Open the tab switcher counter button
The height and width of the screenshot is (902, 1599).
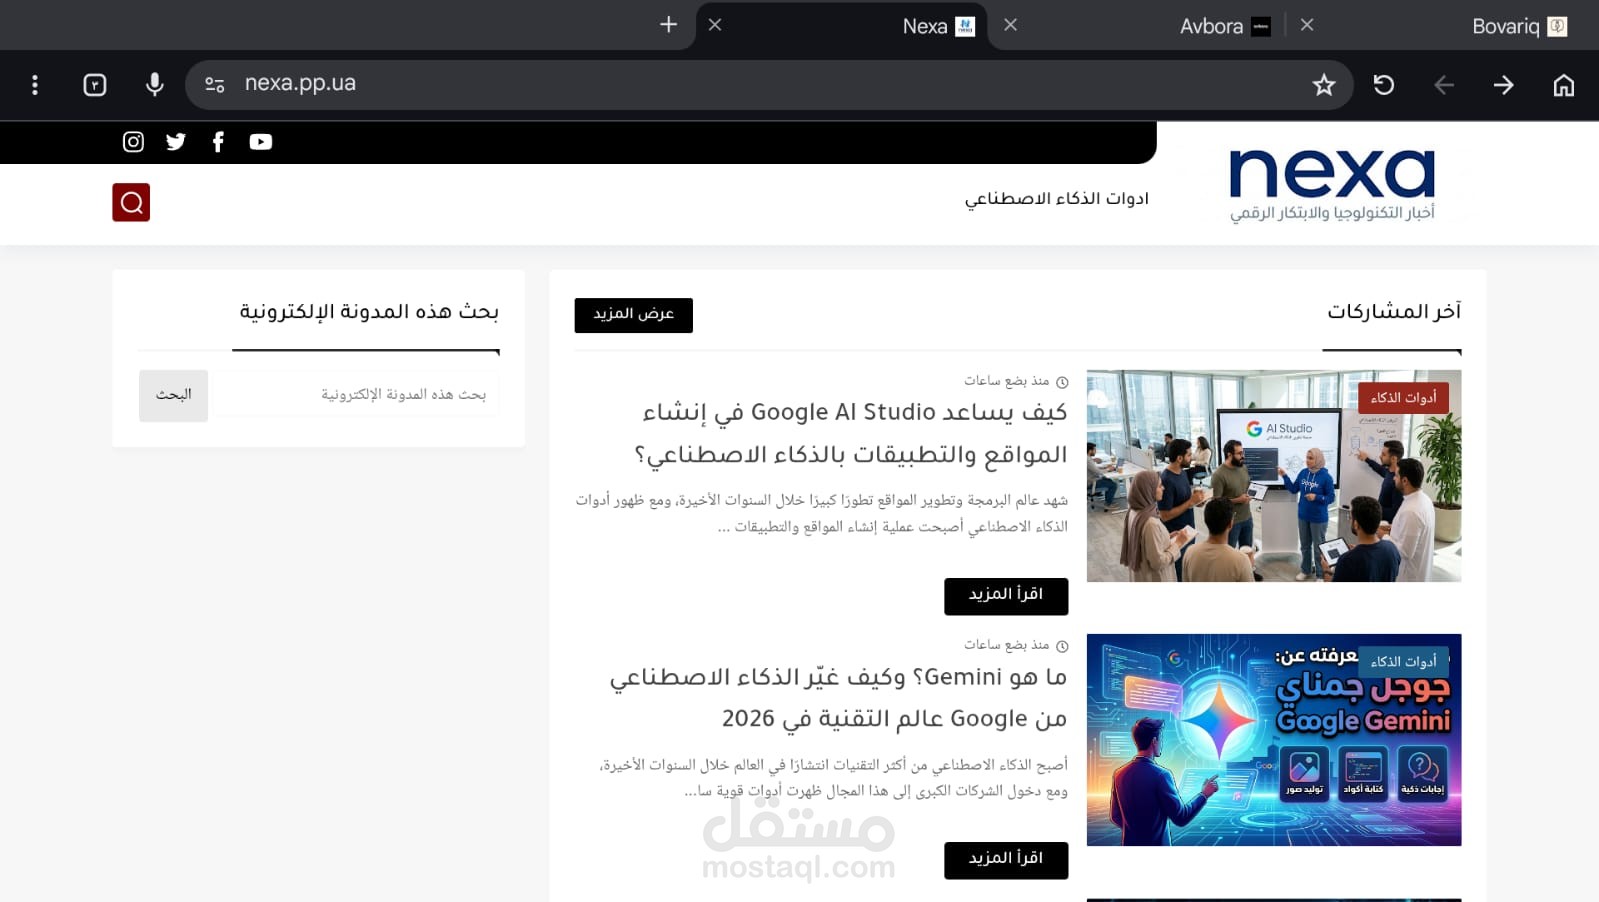point(95,85)
